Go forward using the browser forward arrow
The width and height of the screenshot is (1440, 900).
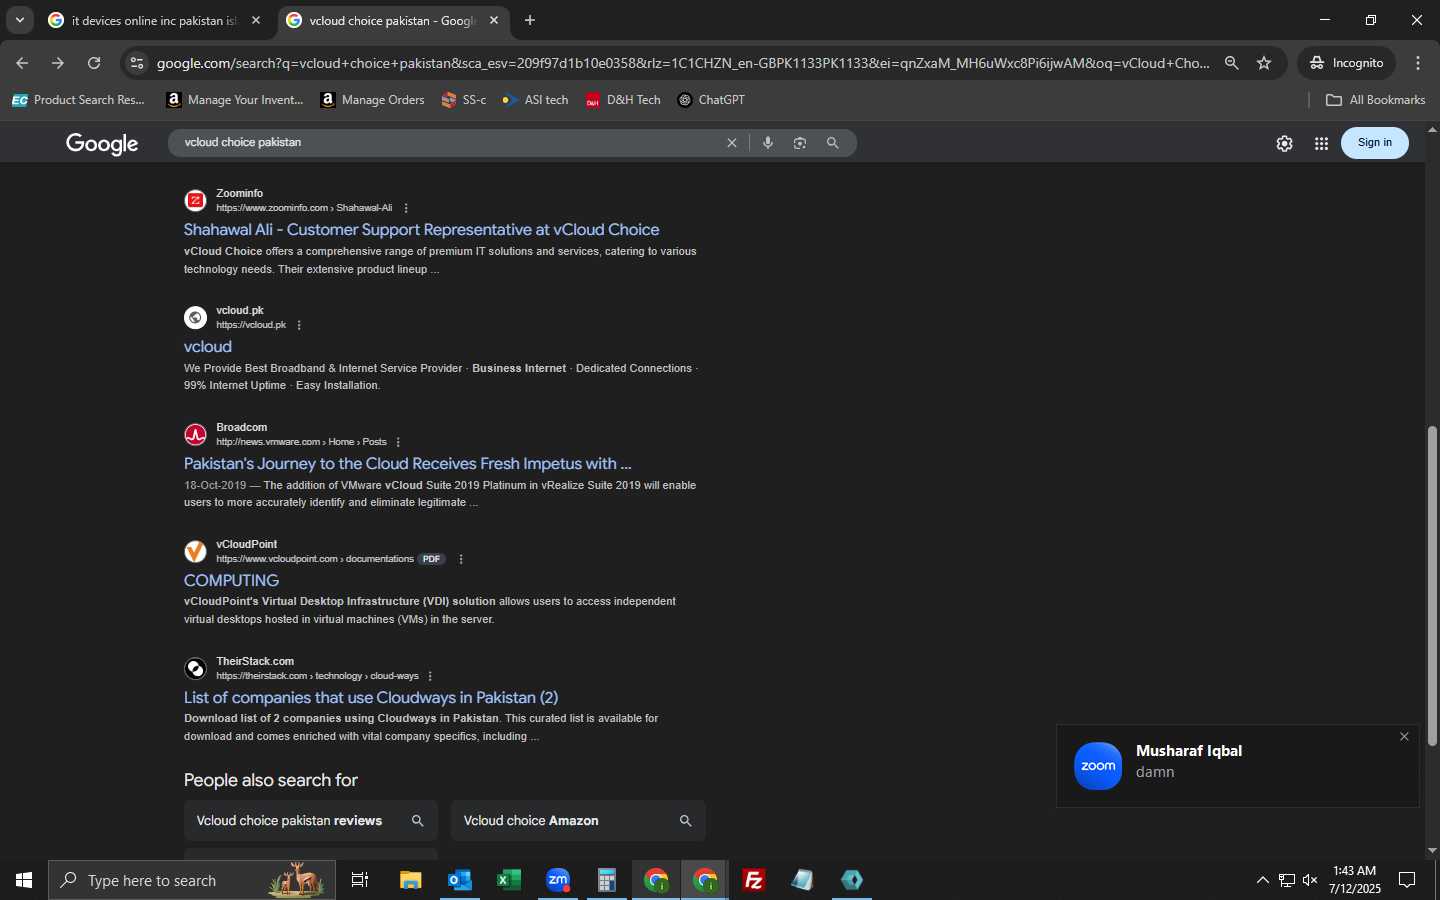pos(58,63)
